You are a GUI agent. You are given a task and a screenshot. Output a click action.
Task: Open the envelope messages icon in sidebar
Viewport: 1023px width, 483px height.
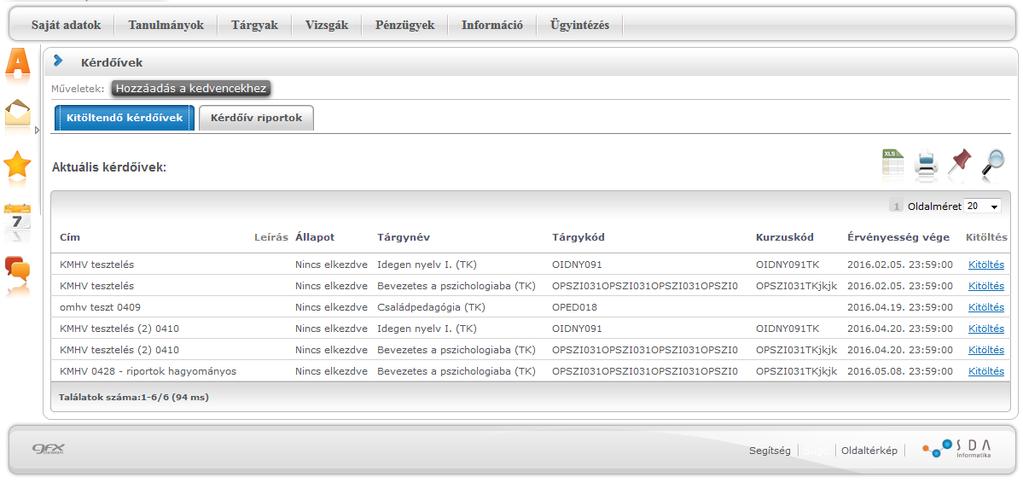(17, 114)
